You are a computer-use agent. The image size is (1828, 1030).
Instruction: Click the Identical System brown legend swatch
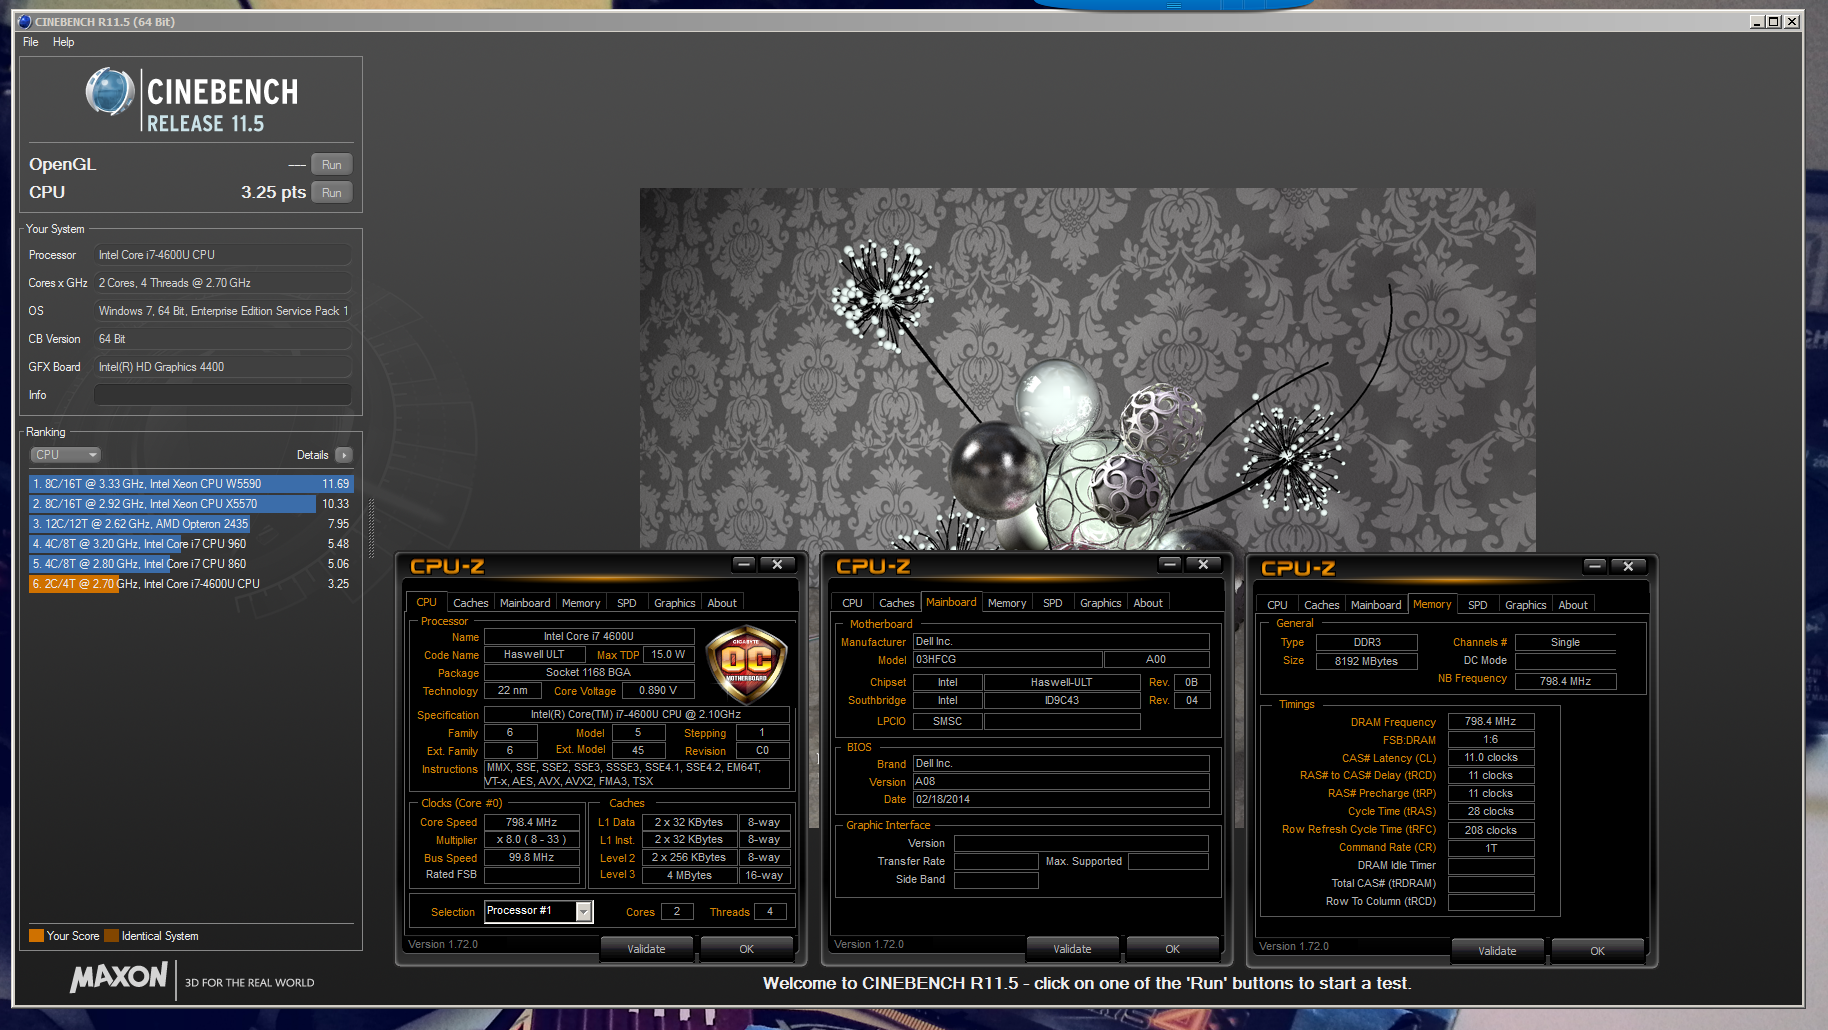pyautogui.click(x=112, y=936)
